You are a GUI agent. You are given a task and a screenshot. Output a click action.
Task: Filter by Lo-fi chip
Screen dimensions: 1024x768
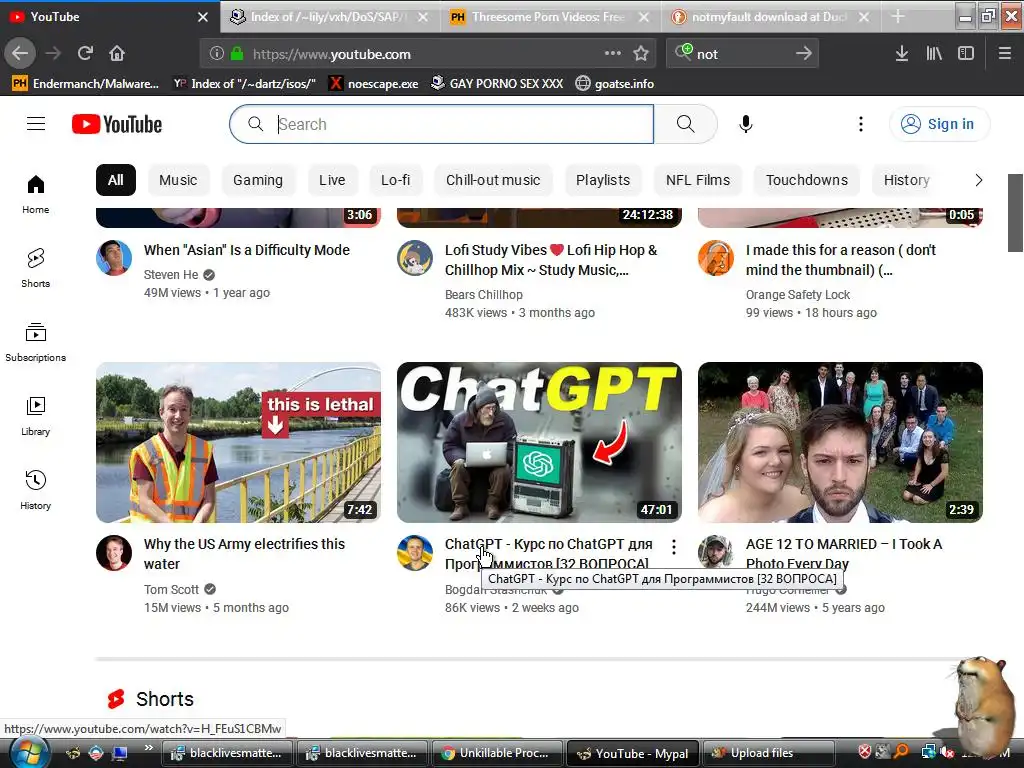396,180
